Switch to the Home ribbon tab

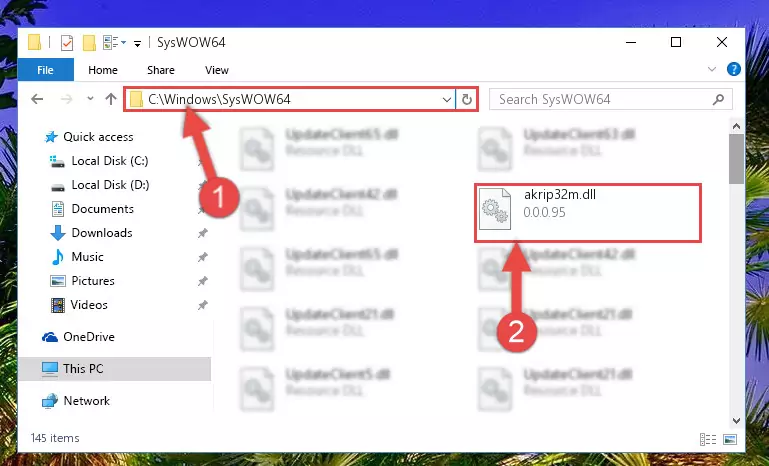pos(103,70)
